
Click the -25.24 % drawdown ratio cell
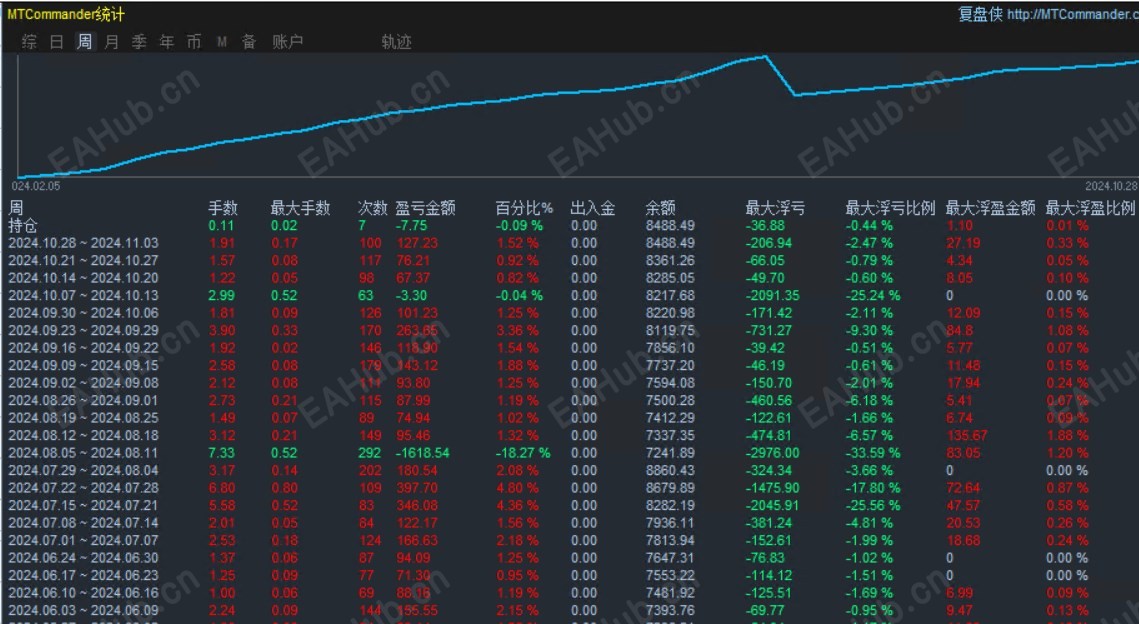tap(872, 296)
